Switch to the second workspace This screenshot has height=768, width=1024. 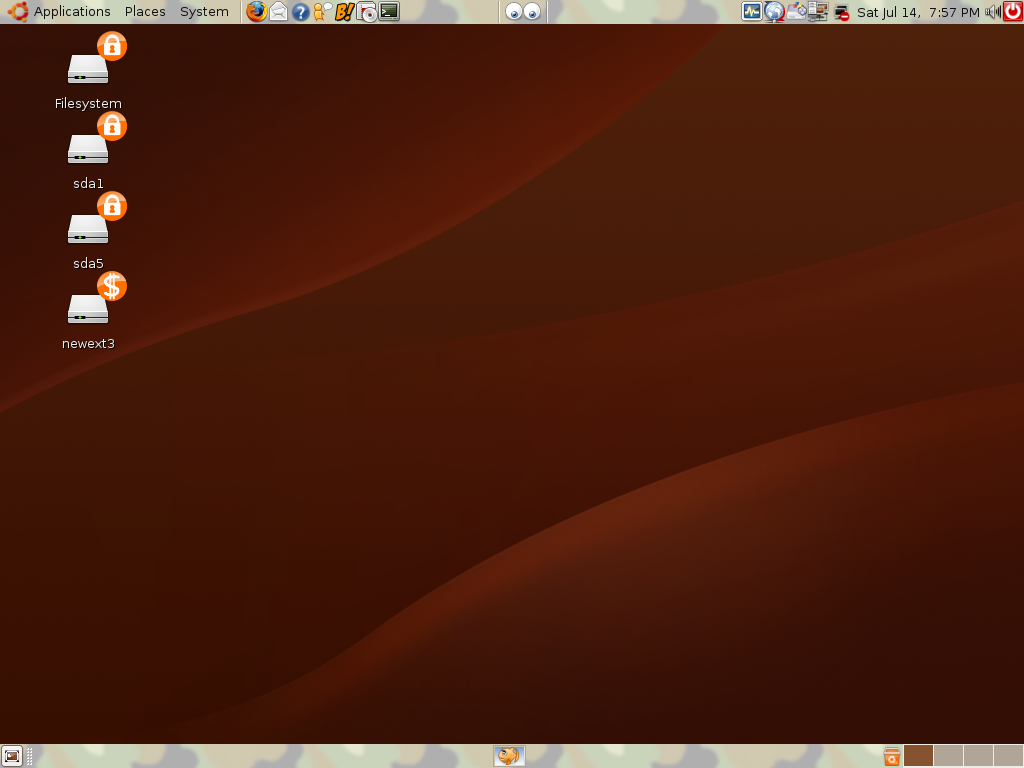pos(948,757)
